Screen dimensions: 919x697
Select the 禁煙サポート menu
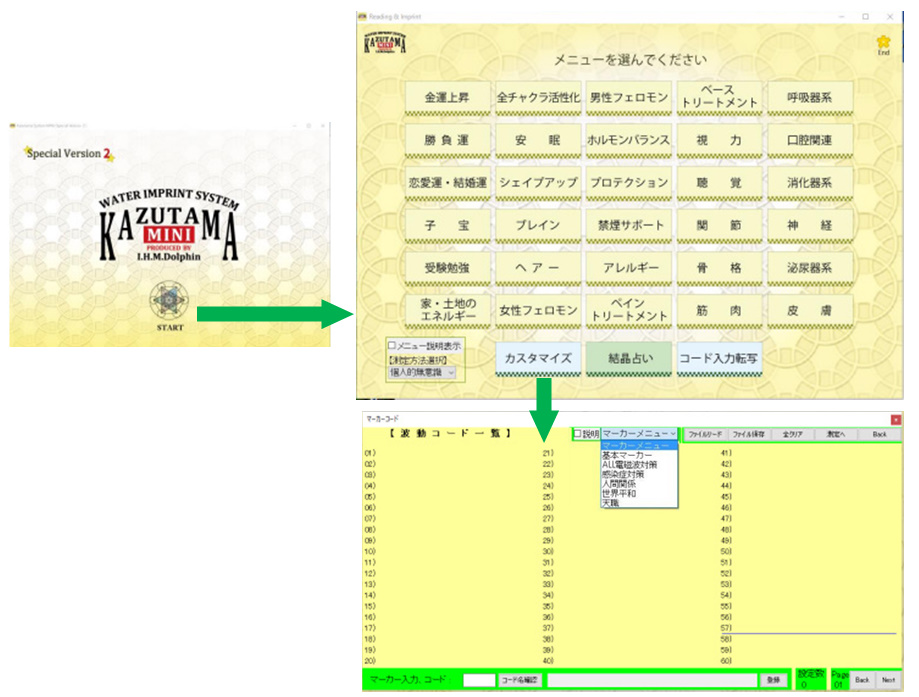tap(629, 226)
